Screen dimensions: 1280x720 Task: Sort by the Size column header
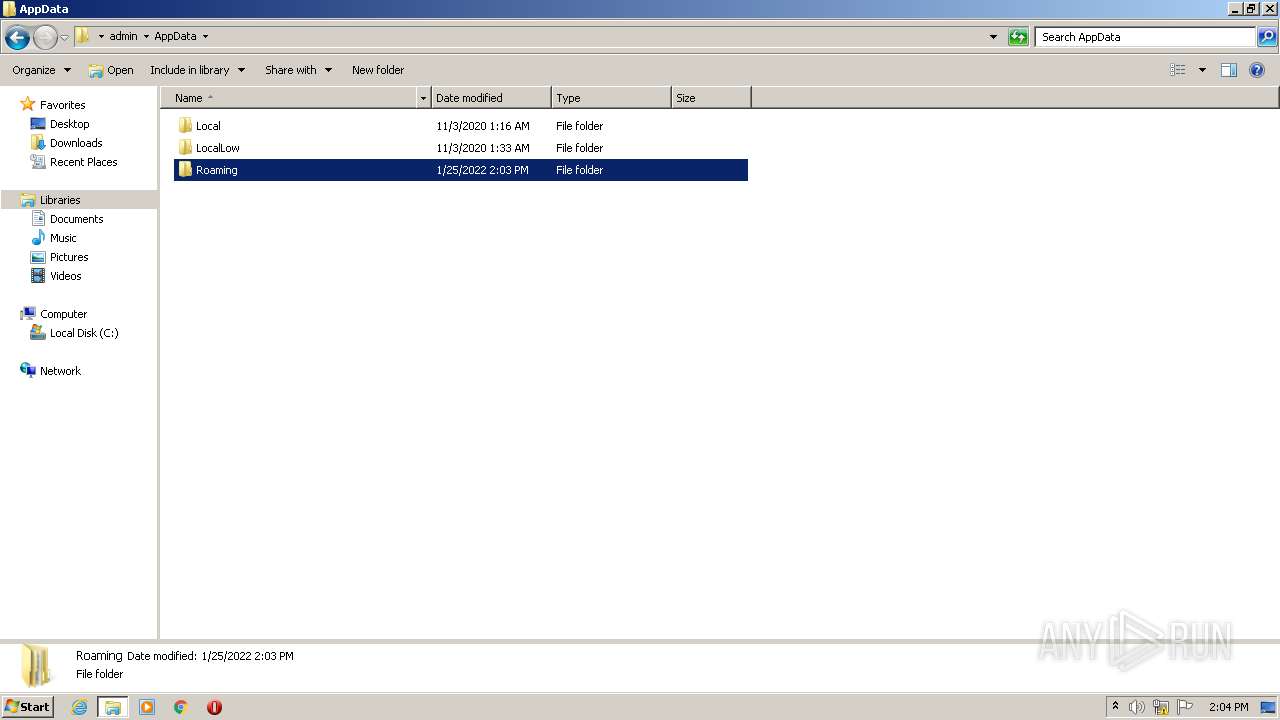(711, 98)
